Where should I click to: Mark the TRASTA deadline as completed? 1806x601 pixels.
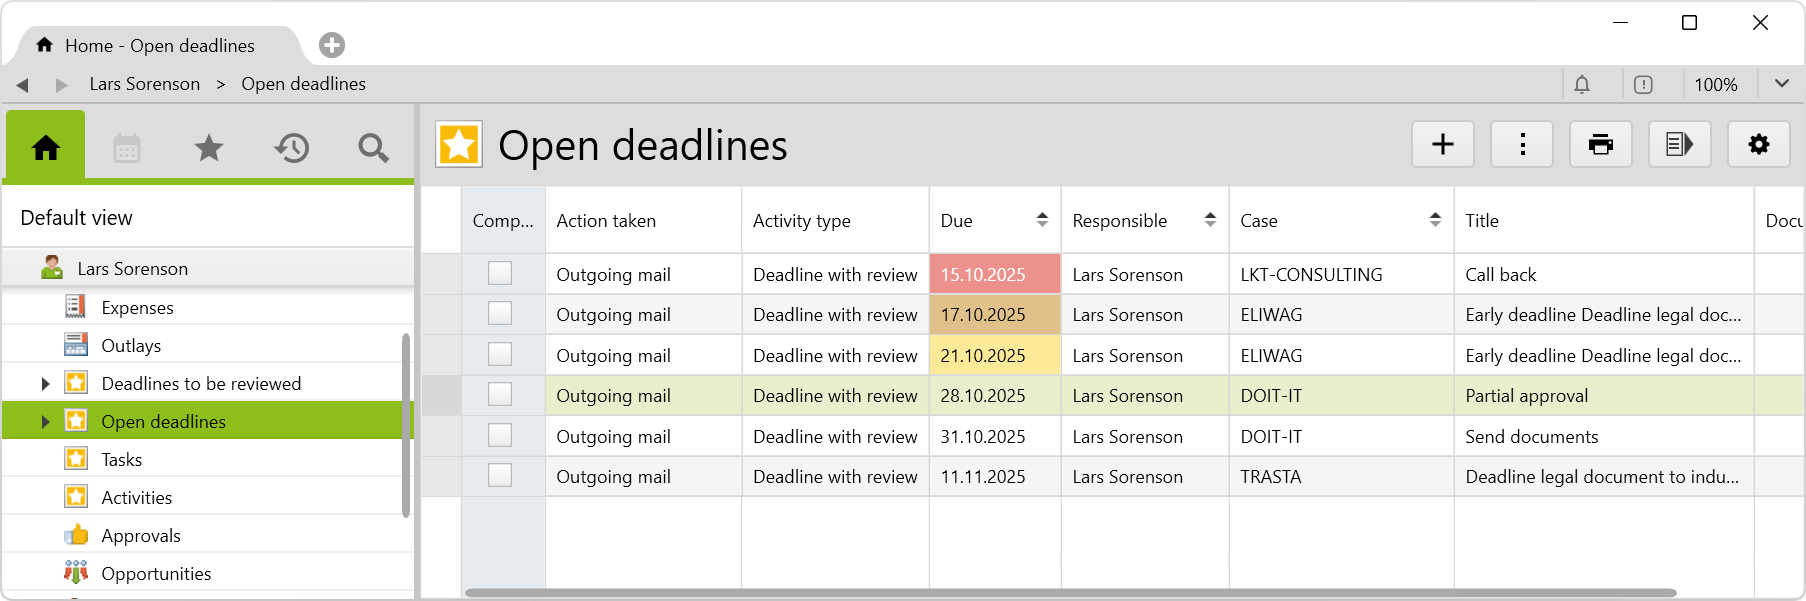[x=500, y=476]
